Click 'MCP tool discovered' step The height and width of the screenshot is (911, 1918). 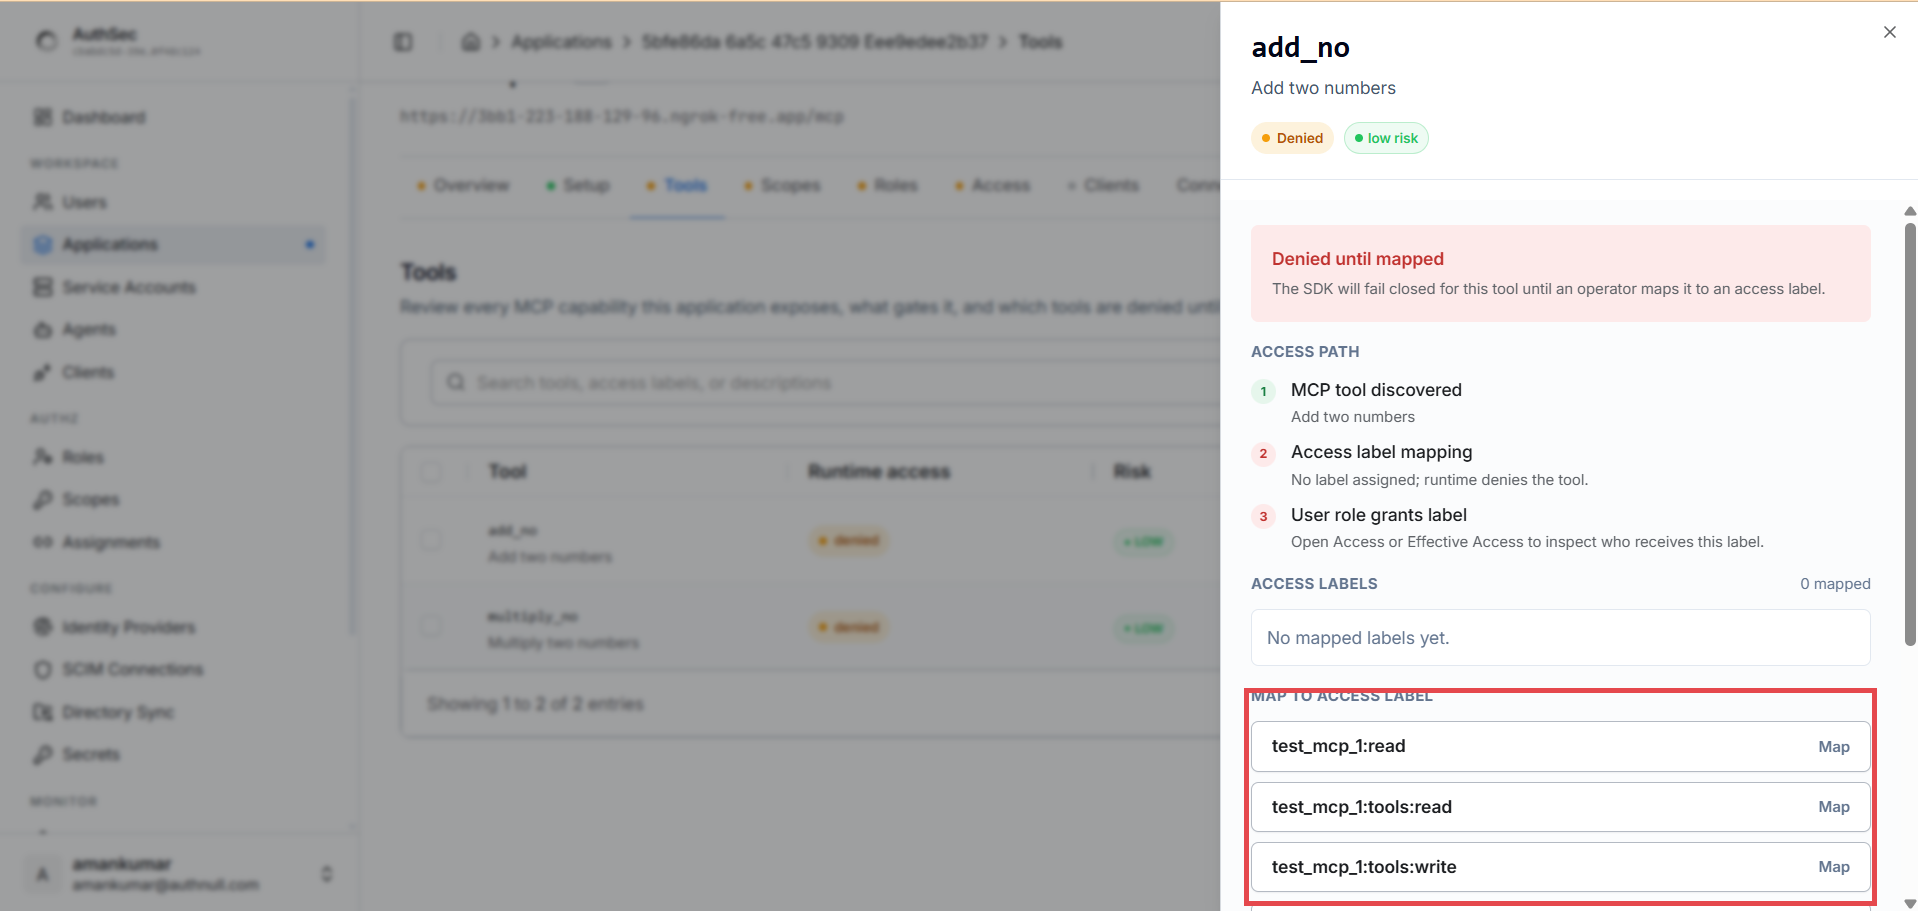[1376, 390]
